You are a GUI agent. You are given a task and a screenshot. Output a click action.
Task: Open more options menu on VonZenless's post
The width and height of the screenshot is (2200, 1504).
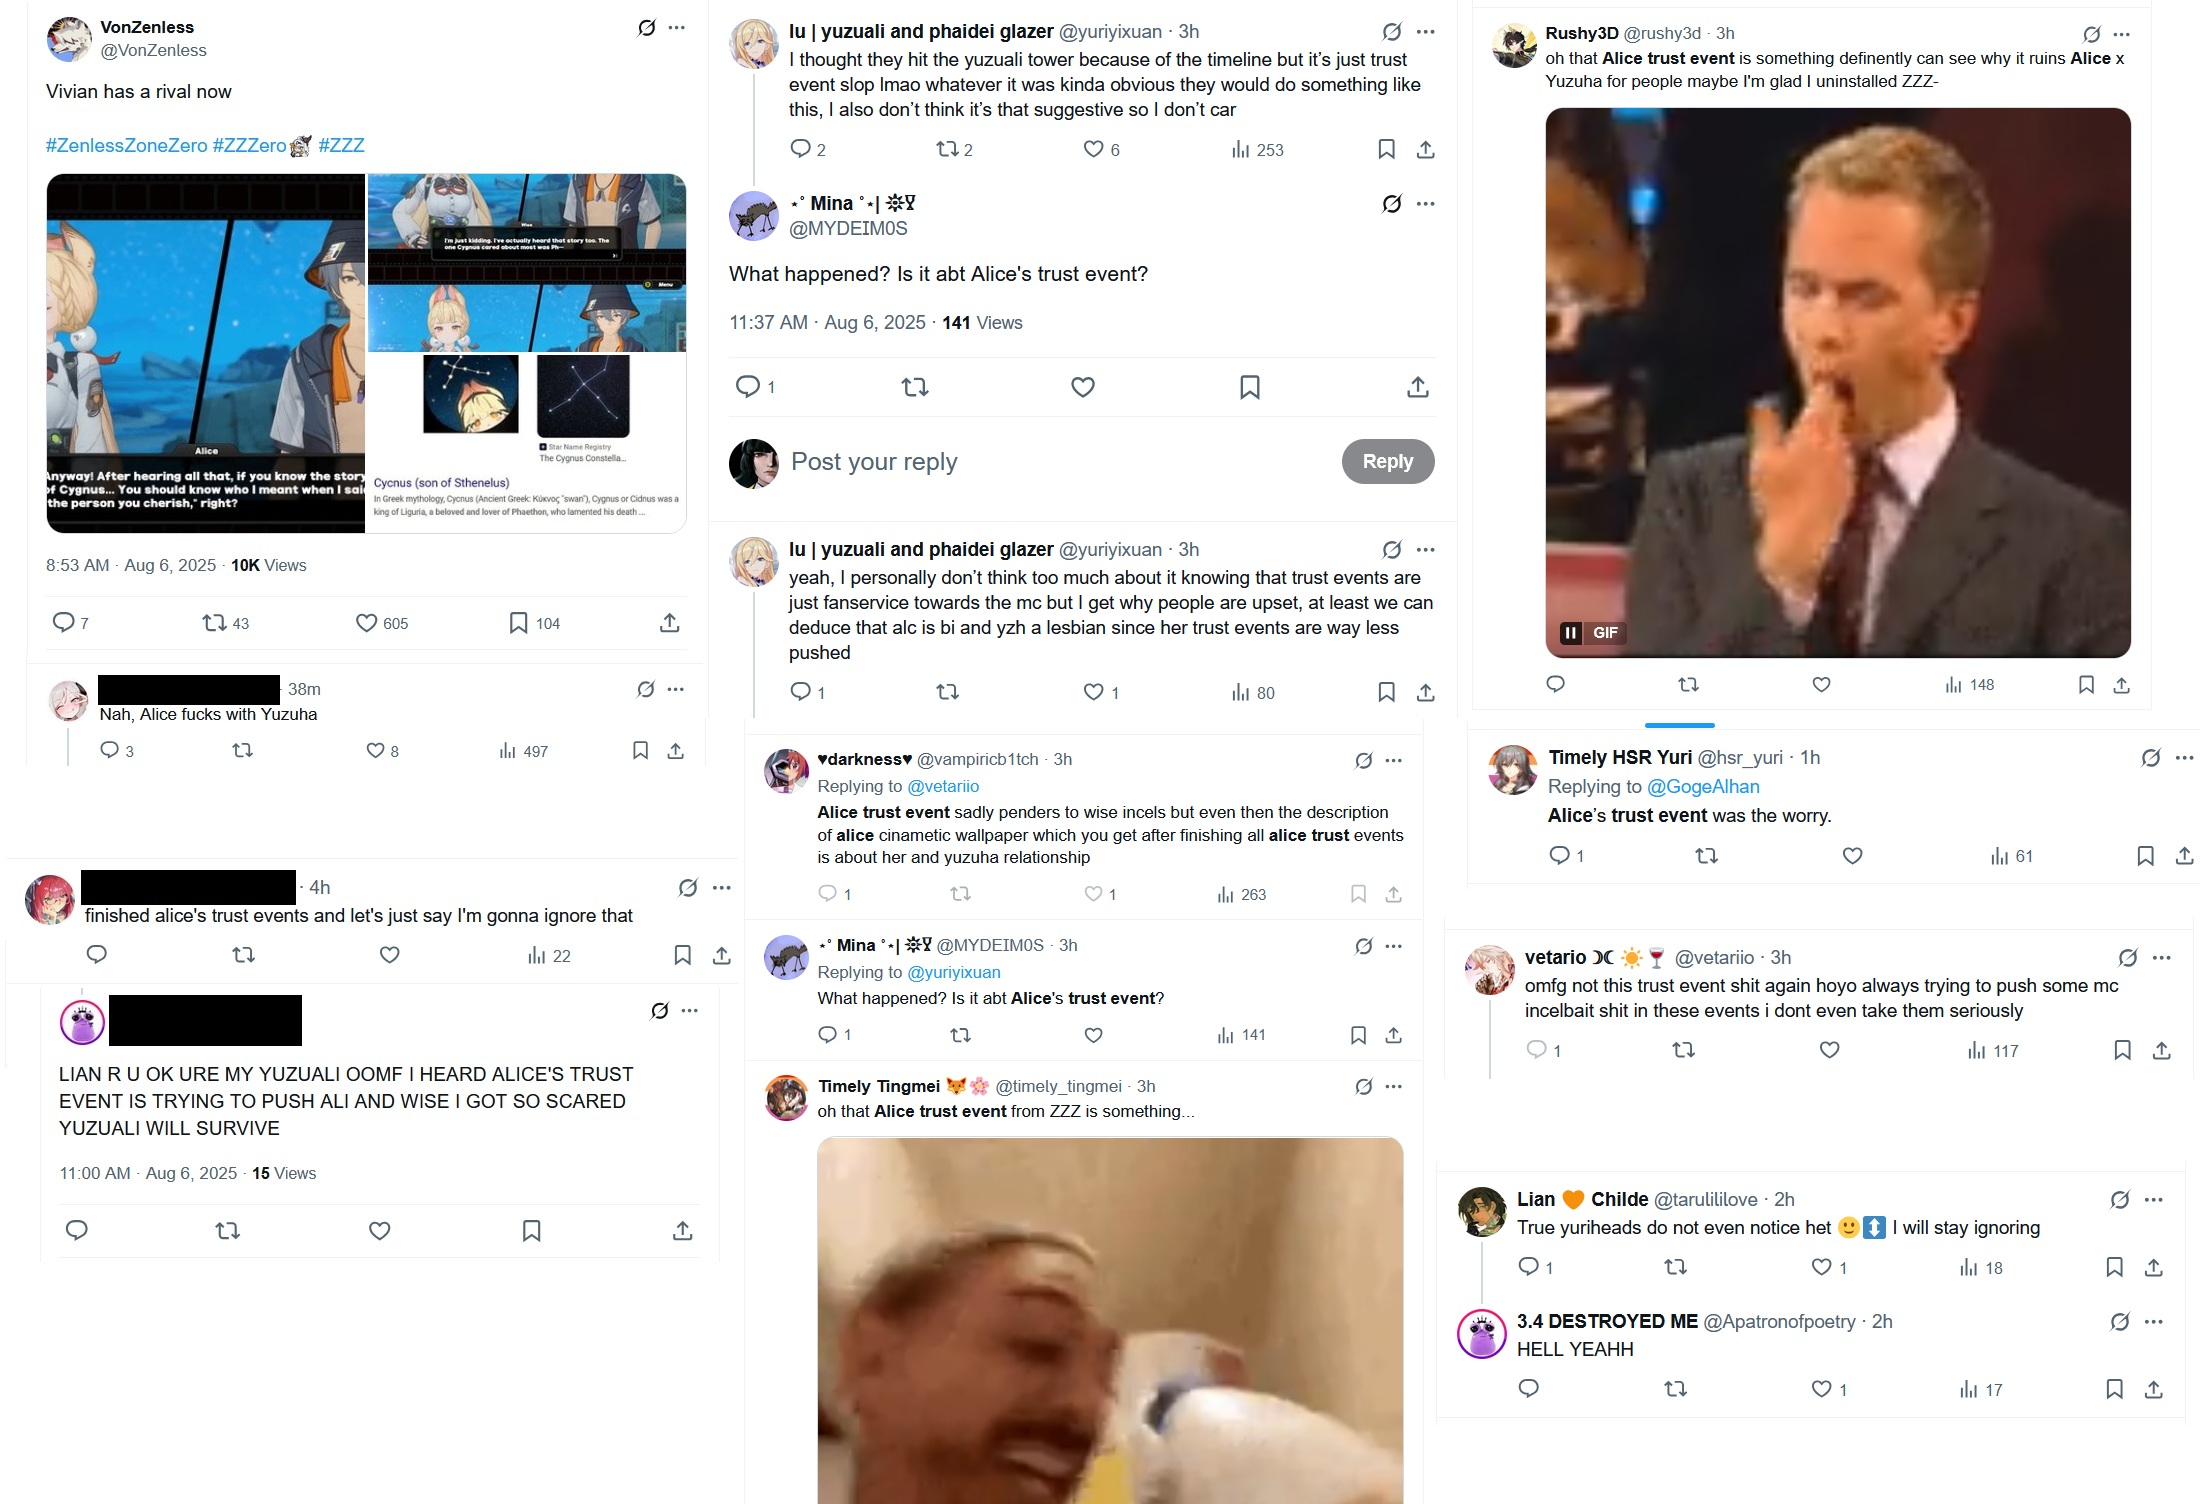(x=677, y=28)
